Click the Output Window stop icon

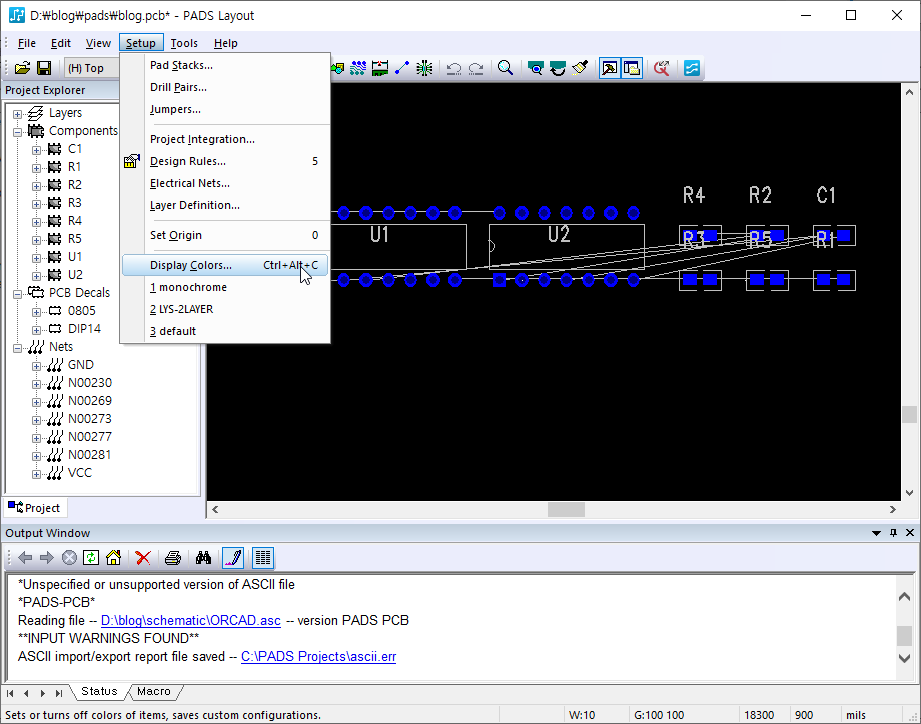[x=69, y=558]
